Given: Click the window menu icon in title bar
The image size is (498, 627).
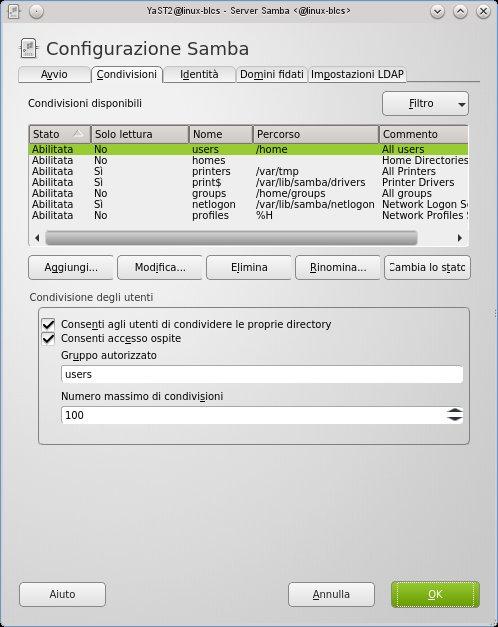Looking at the screenshot, I should tap(14, 11).
